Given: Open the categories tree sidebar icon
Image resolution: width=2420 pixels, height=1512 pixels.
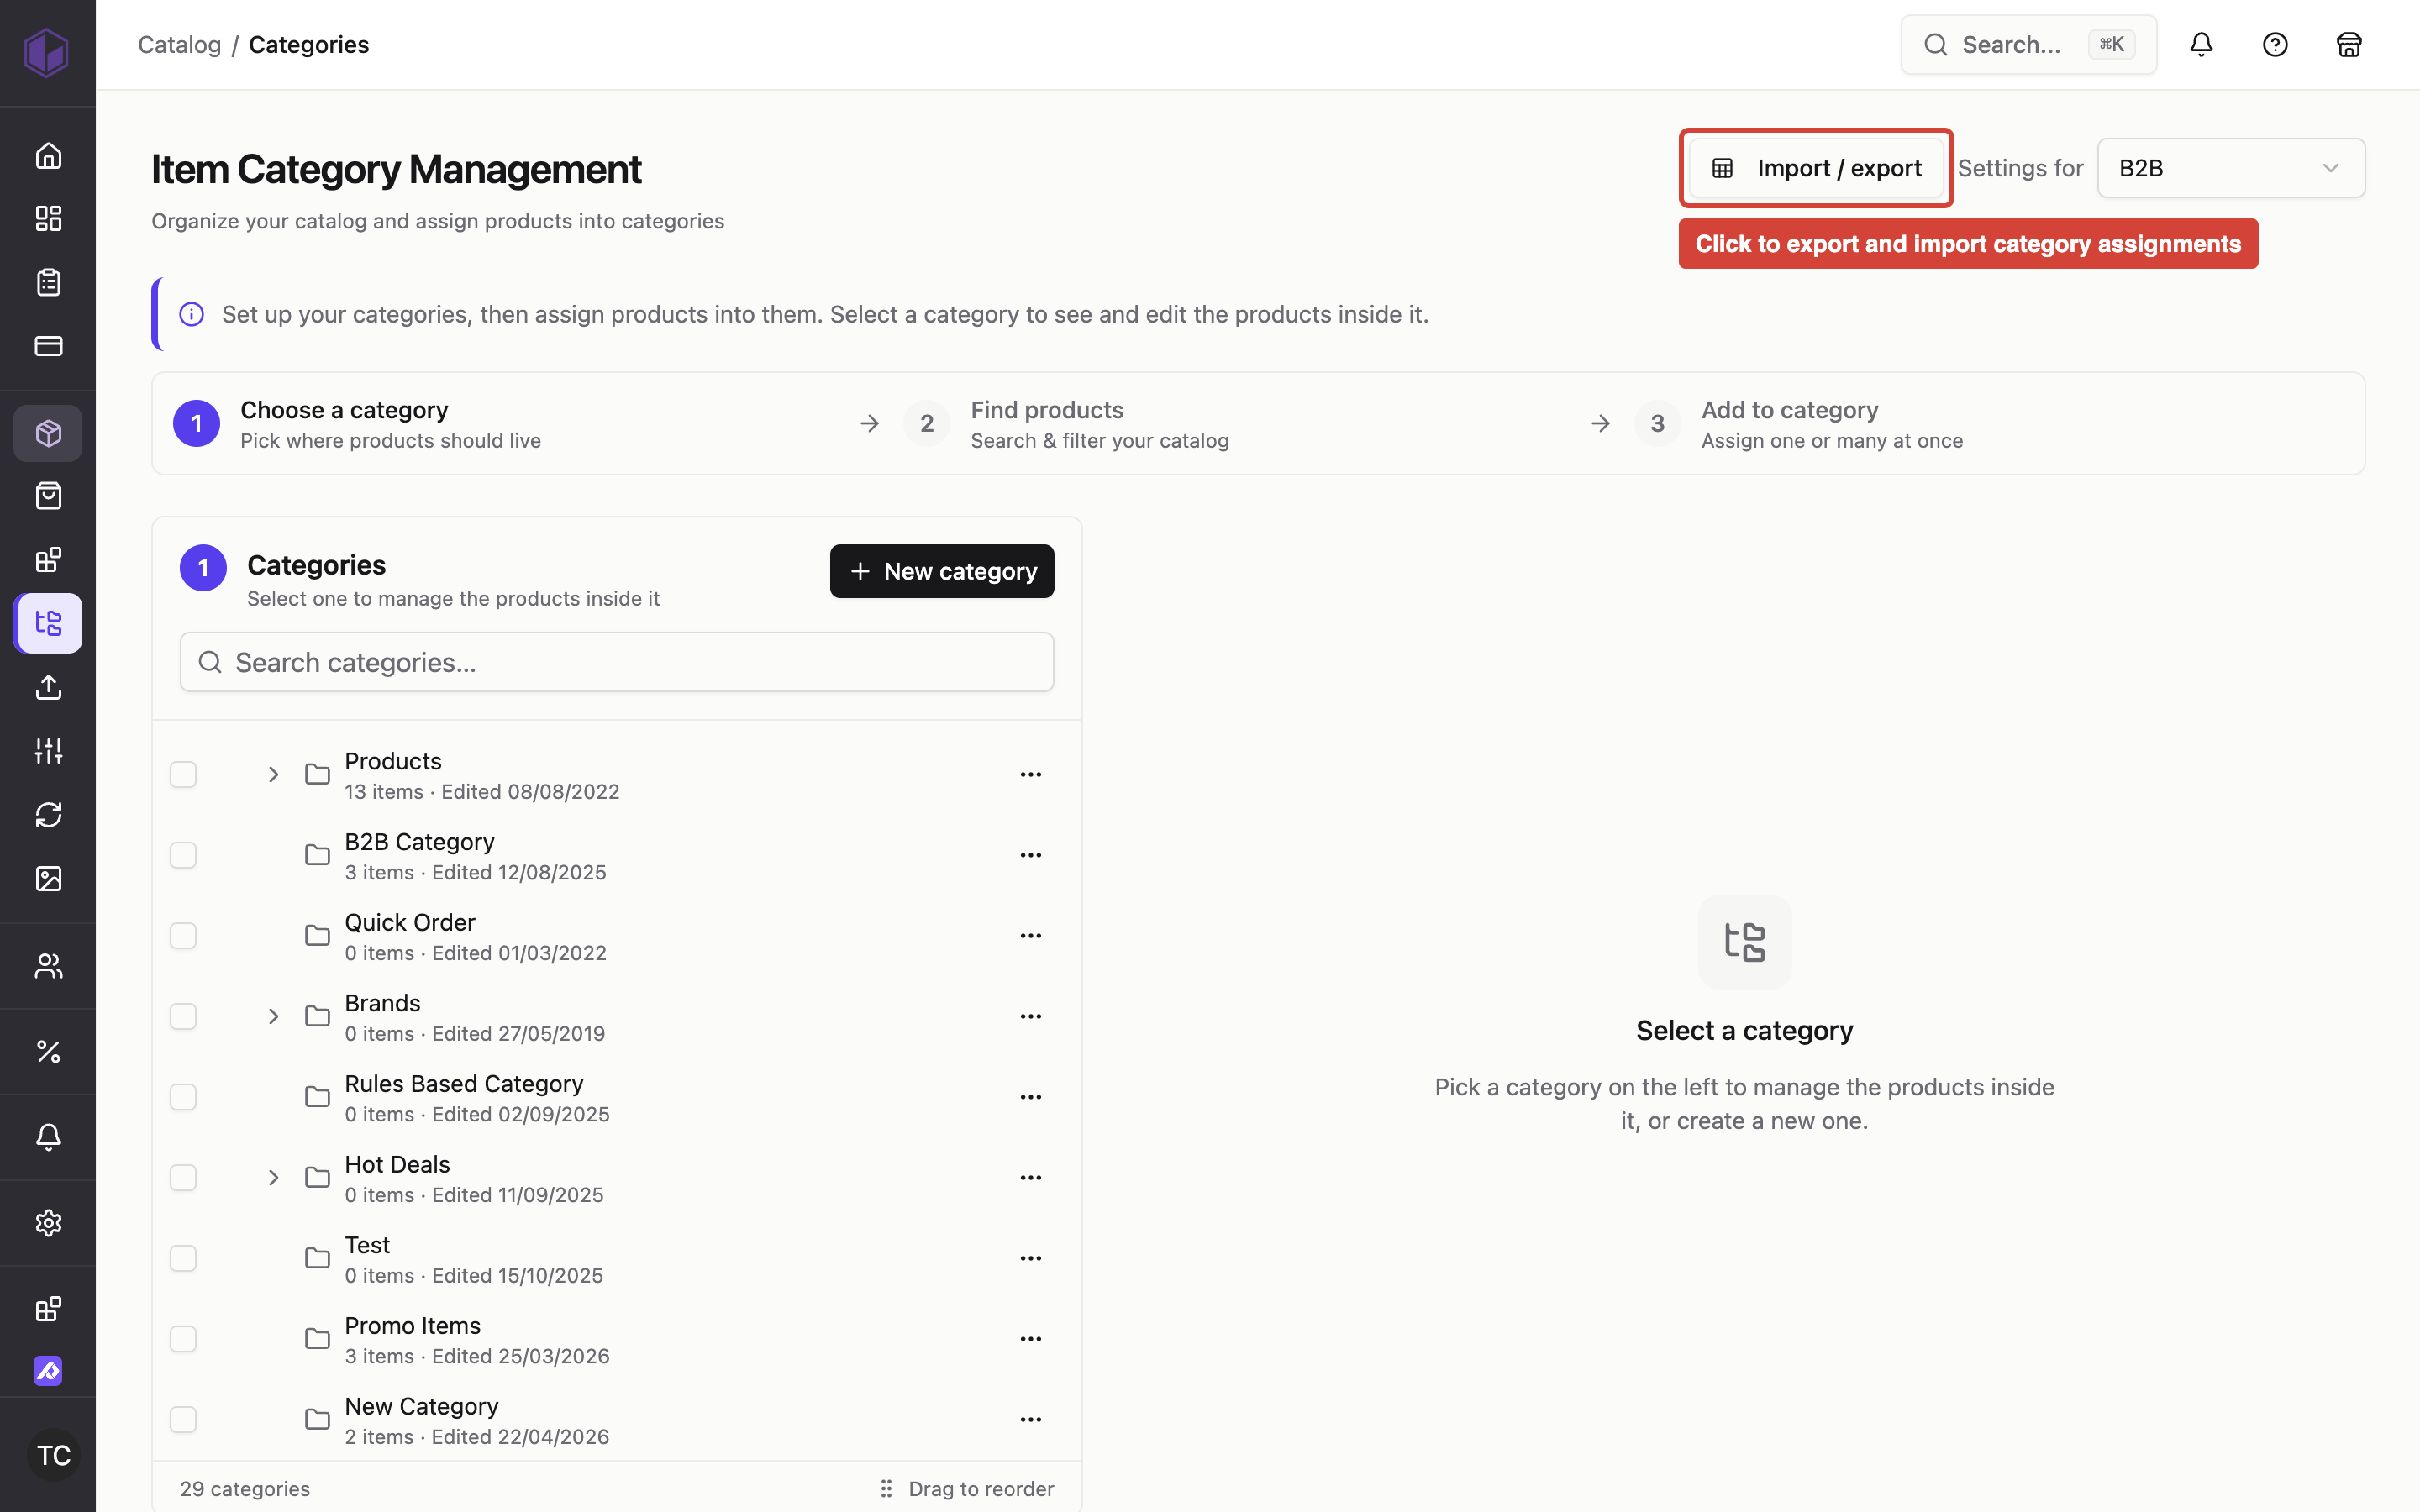Looking at the screenshot, I should point(48,623).
